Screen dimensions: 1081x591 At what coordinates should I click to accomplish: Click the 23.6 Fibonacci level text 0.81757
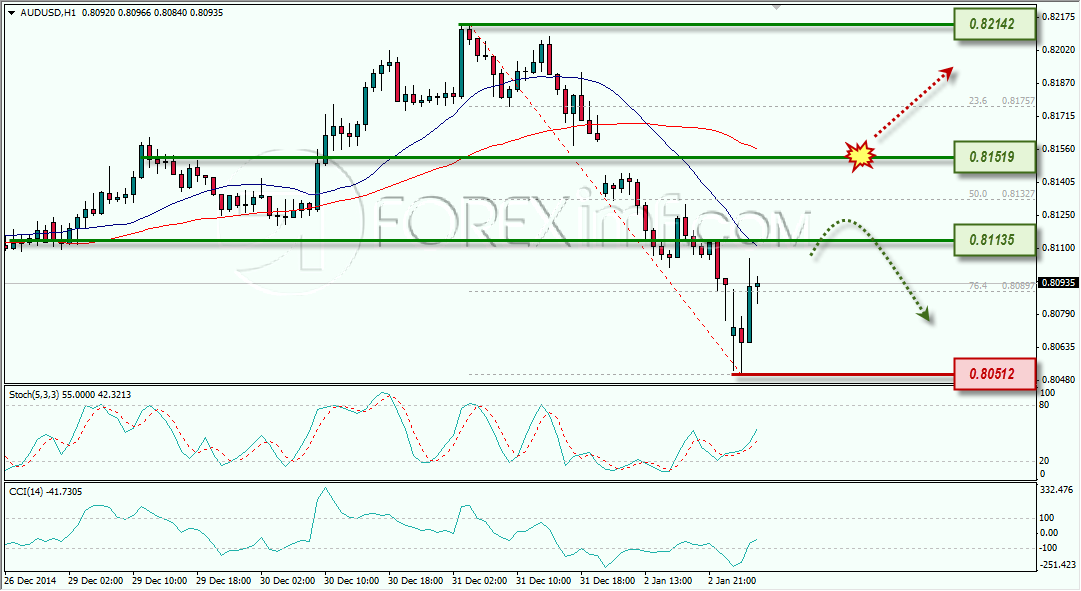(x=1018, y=101)
